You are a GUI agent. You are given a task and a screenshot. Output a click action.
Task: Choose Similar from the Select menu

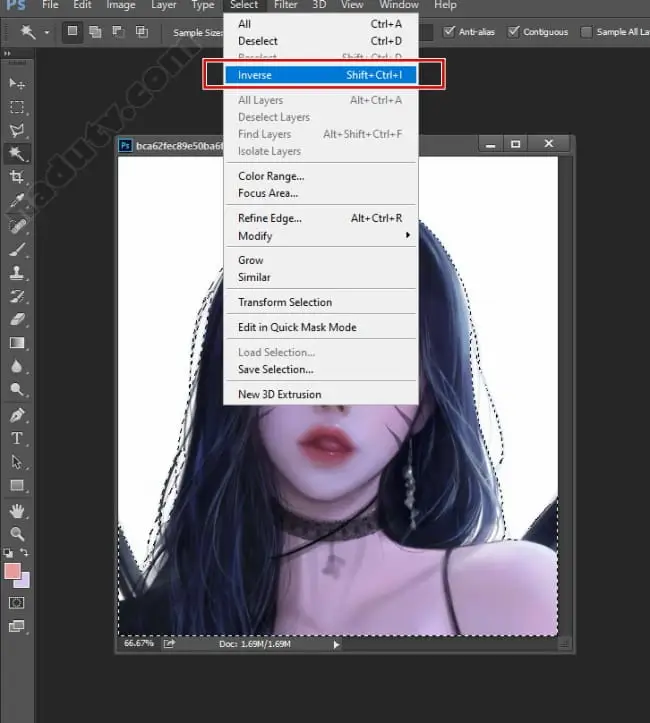[x=321, y=277]
